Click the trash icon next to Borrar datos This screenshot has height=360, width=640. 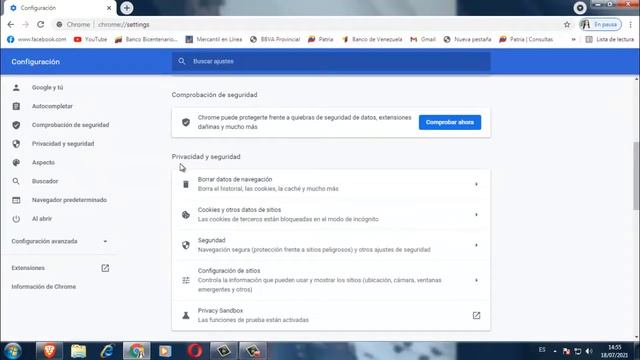click(186, 184)
